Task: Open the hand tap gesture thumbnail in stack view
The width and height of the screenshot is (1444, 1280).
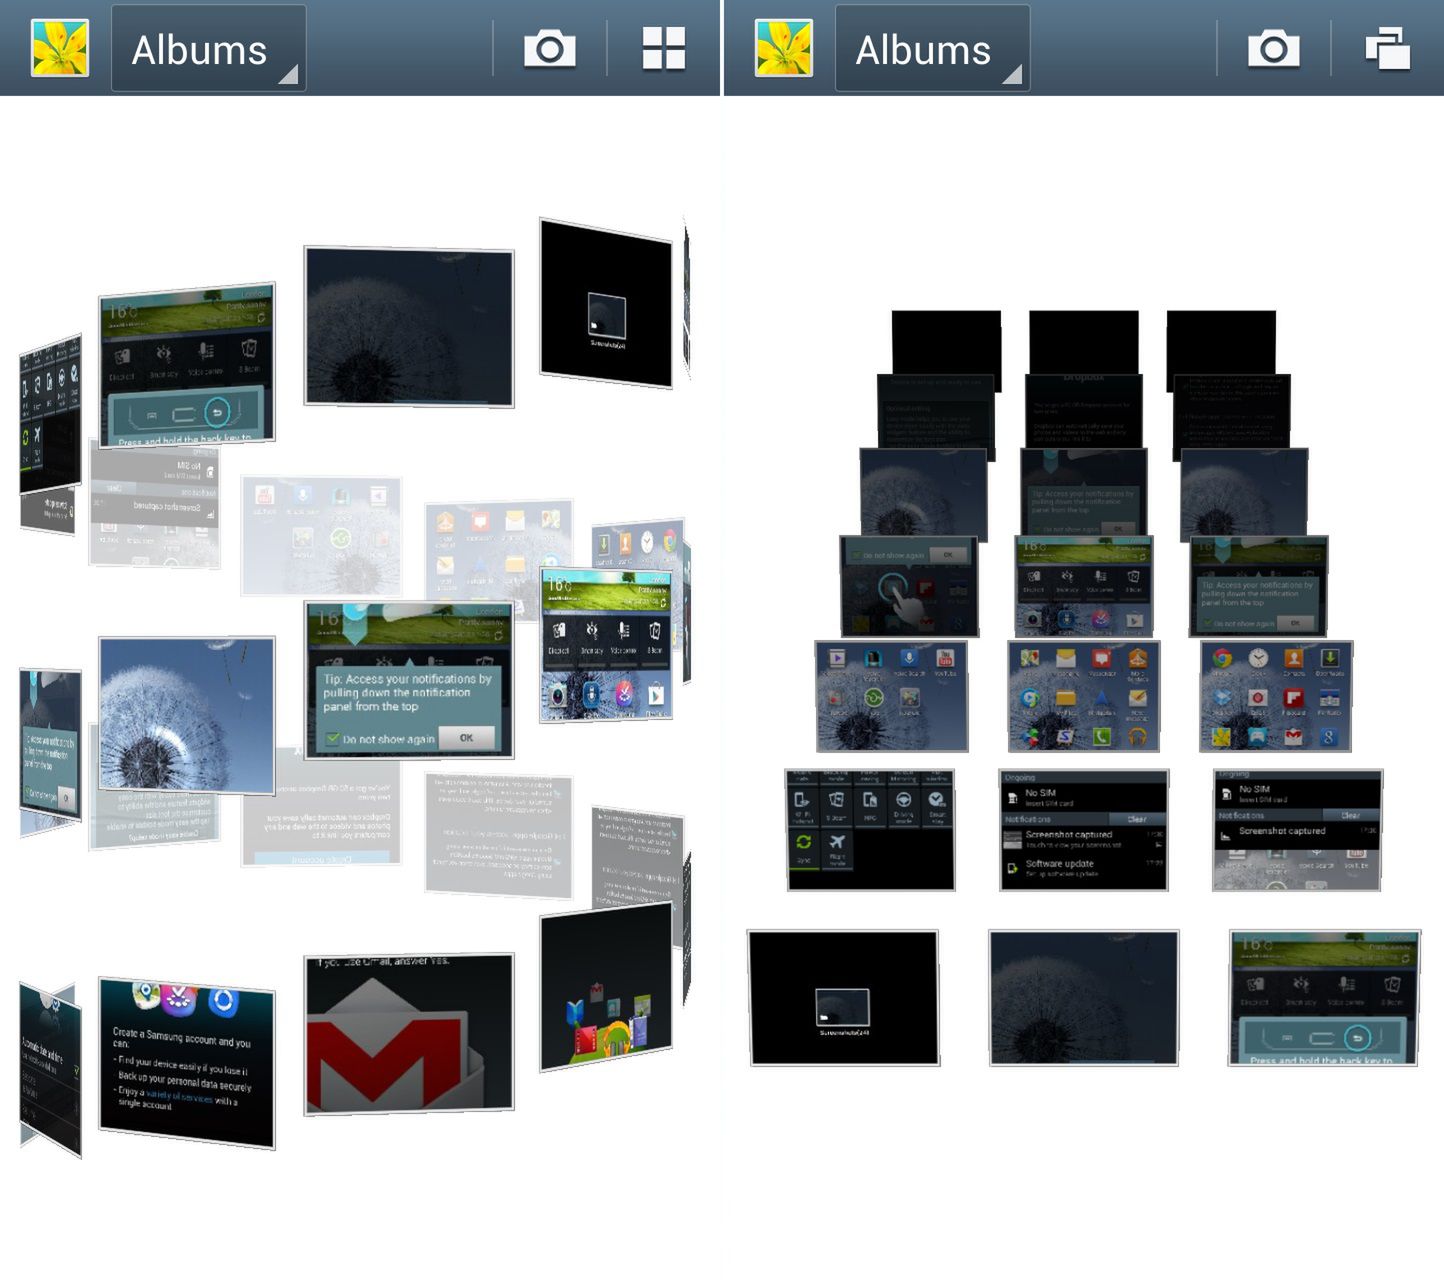Action: pos(908,587)
